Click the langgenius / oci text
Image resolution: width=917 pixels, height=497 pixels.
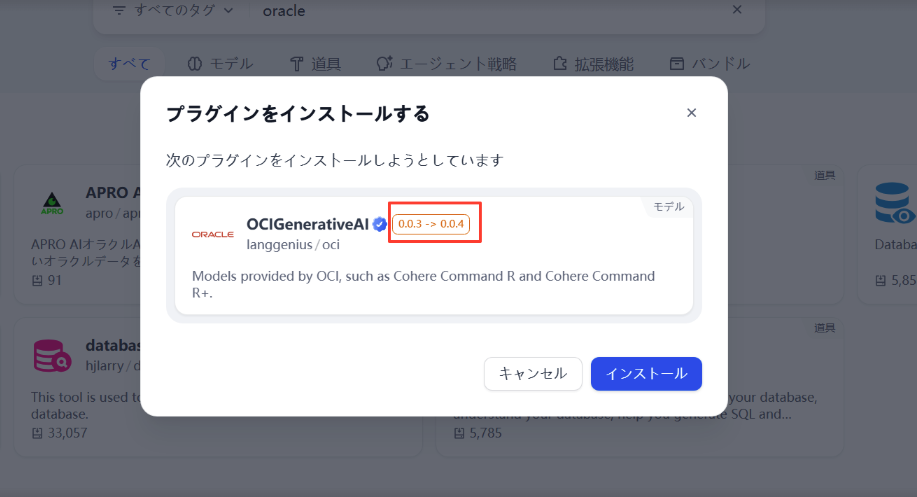[293, 244]
